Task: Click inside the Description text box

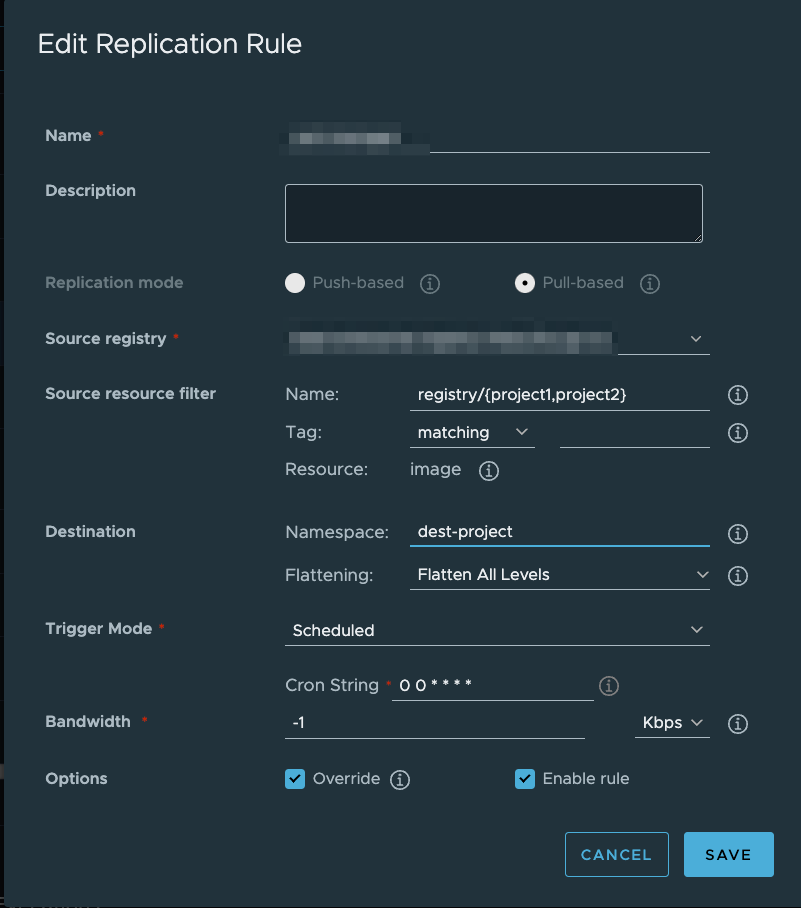Action: [493, 212]
